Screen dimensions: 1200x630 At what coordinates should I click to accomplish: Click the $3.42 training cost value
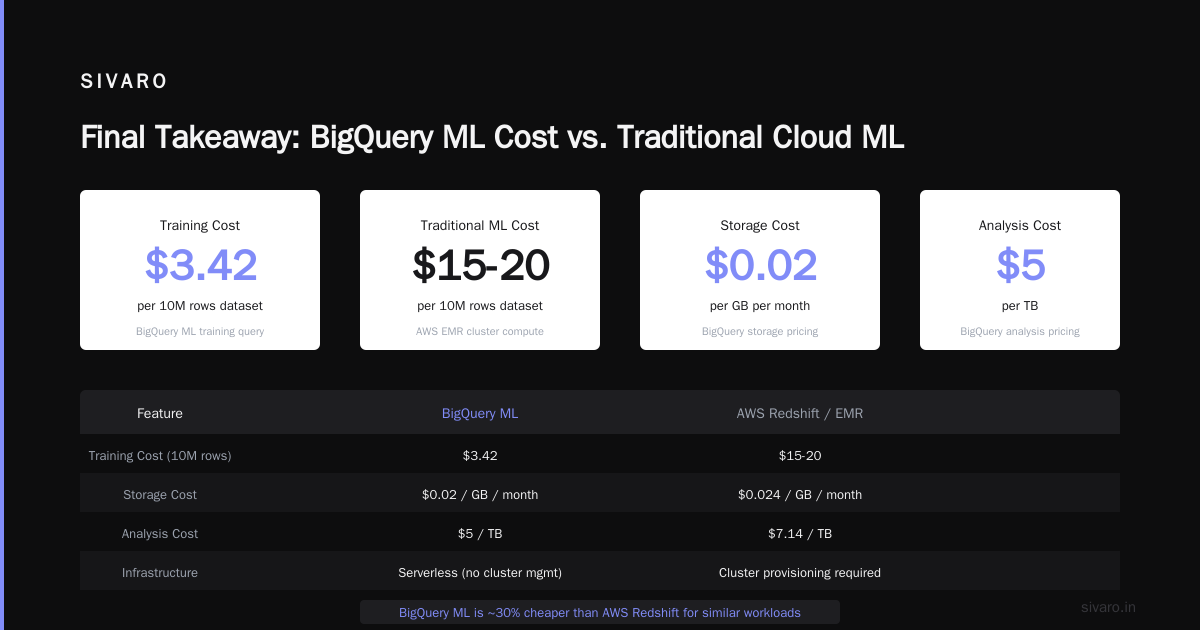(x=201, y=265)
